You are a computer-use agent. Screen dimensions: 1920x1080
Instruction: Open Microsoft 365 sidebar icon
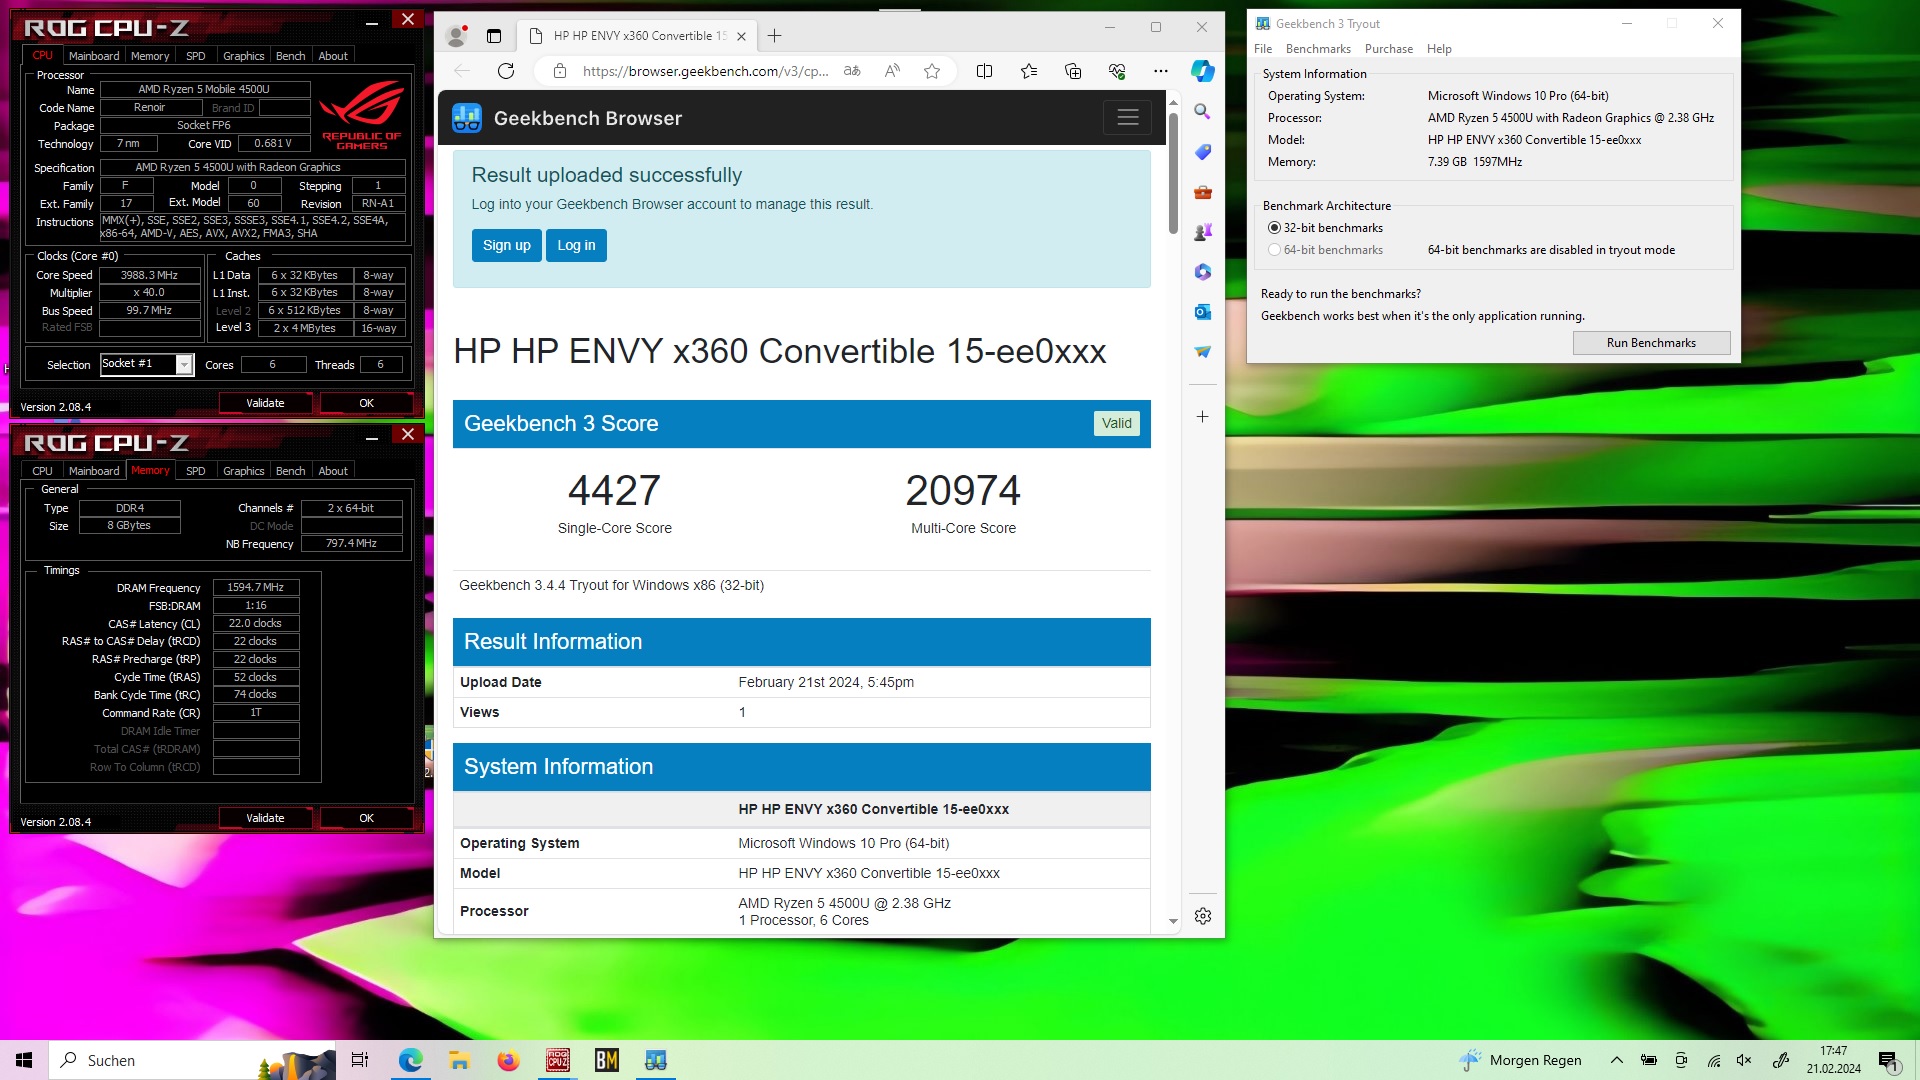click(1203, 272)
